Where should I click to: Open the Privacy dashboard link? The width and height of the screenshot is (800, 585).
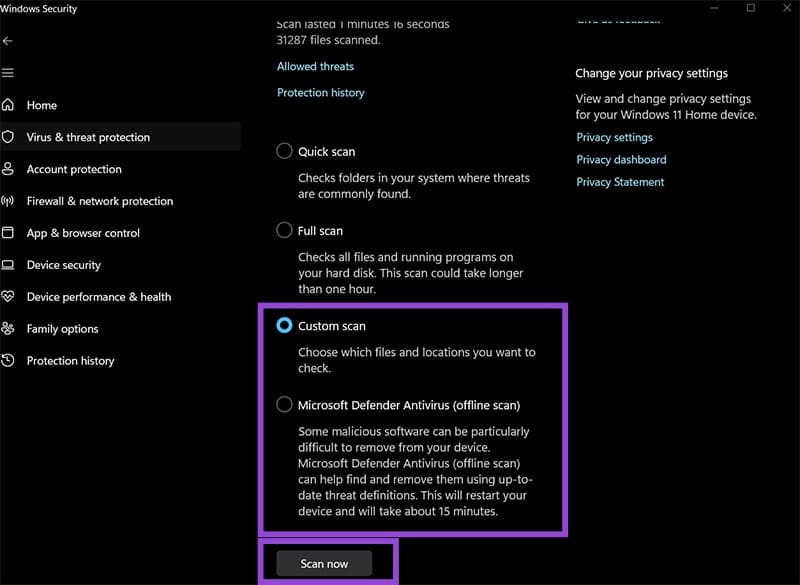(621, 160)
